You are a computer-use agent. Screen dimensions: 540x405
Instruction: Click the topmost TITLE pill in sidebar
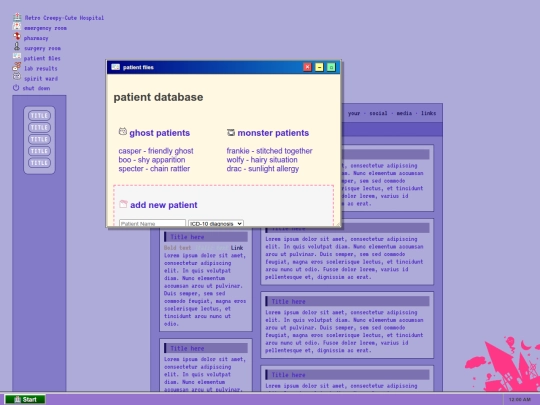(x=39, y=116)
